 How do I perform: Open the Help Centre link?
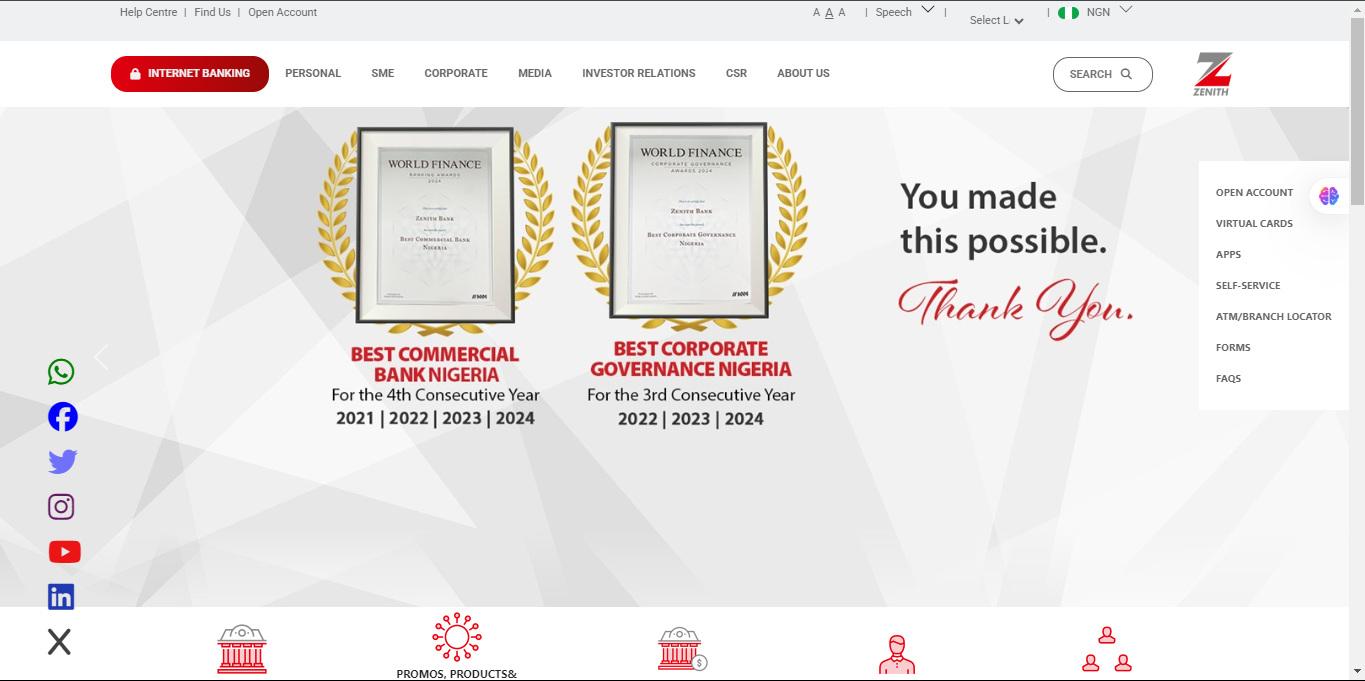[148, 12]
